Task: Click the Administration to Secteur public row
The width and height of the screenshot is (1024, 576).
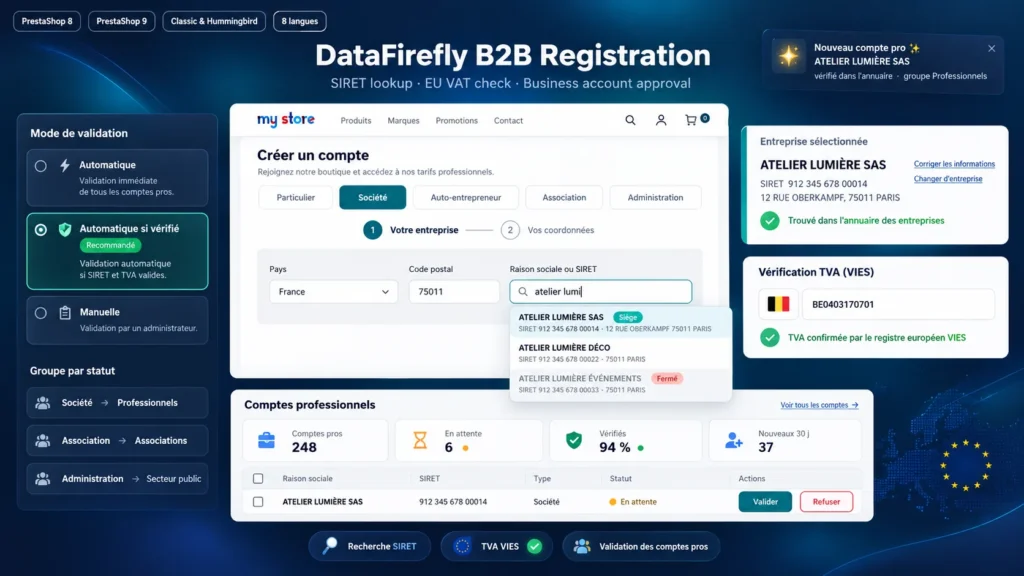Action: pos(118,479)
